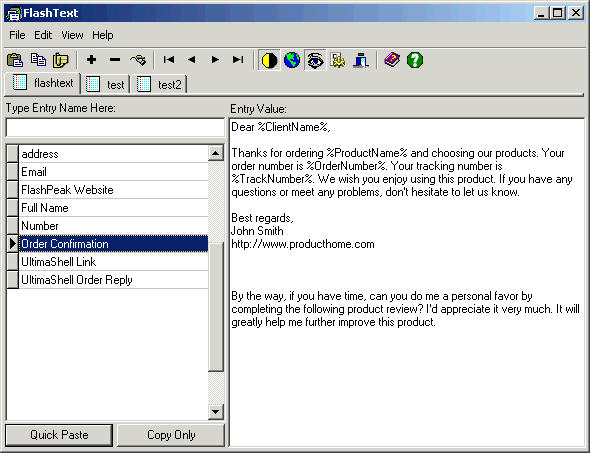Click the Type Entry Name input field
590x453 pixels.
[x=115, y=128]
